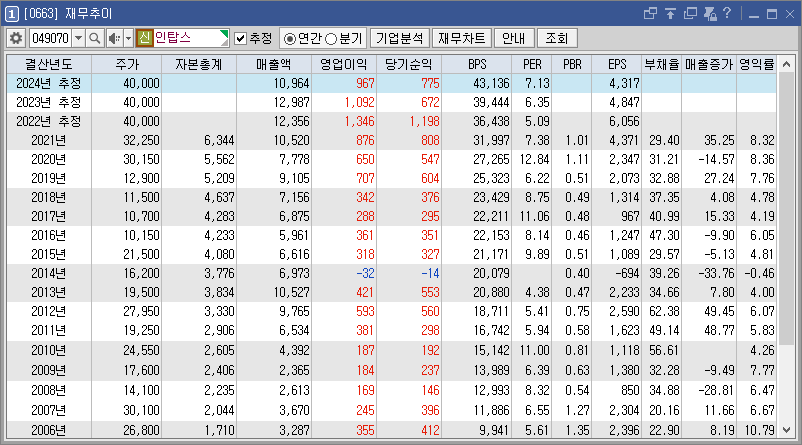Click the EPS column header
This screenshot has height=445, width=802.
point(617,64)
